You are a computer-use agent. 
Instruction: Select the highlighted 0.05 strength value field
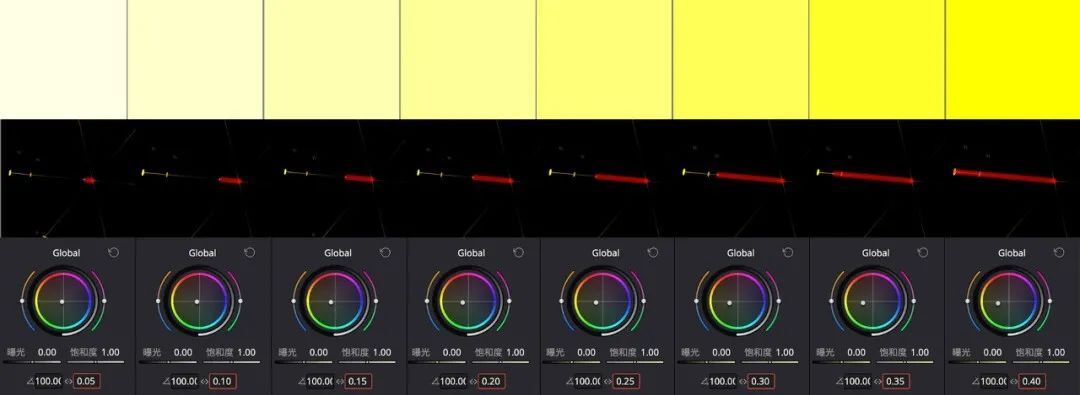point(87,381)
